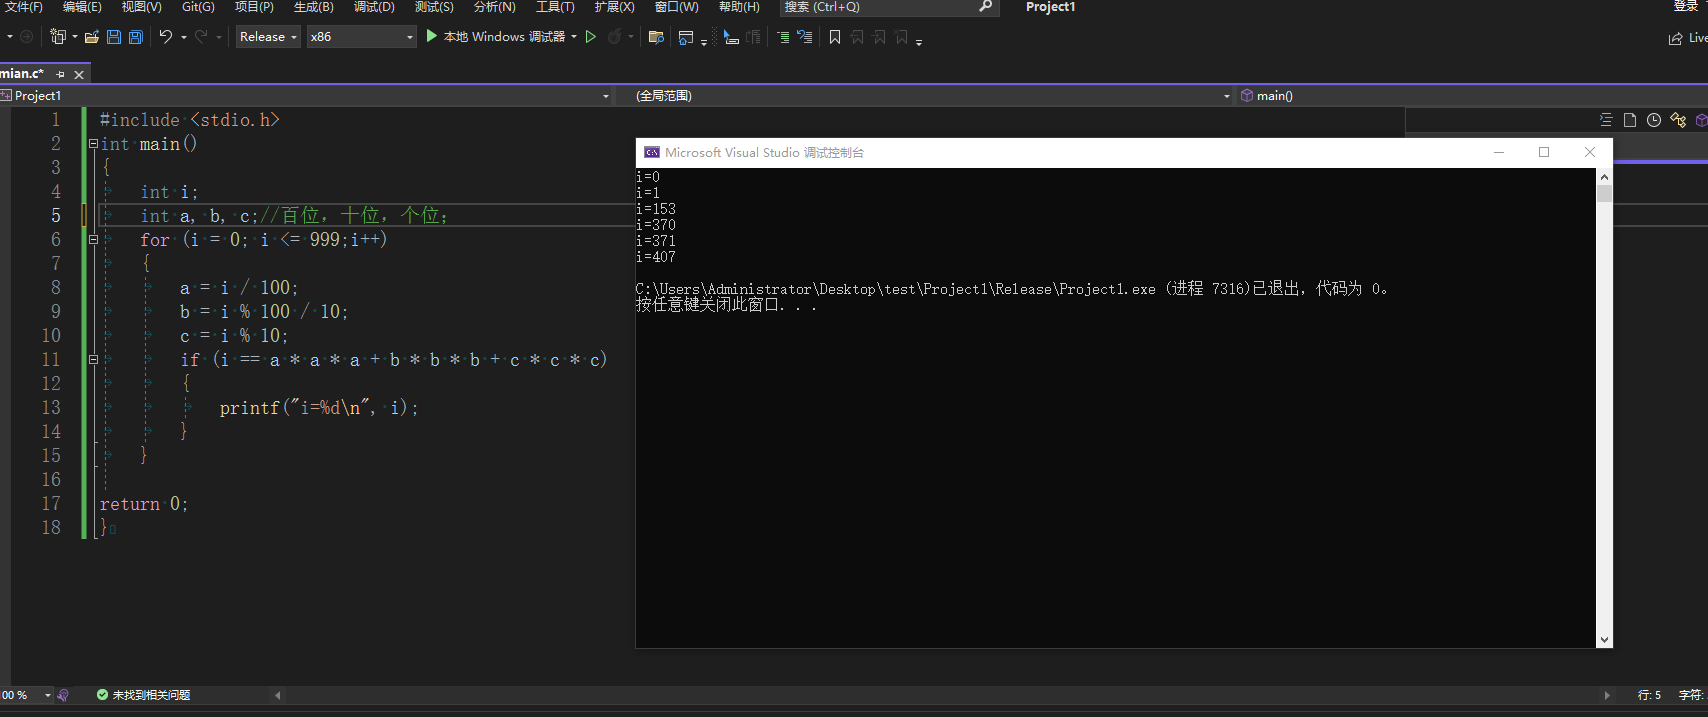1708x717 pixels.
Task: Click the i=153 console output line
Action: (656, 209)
